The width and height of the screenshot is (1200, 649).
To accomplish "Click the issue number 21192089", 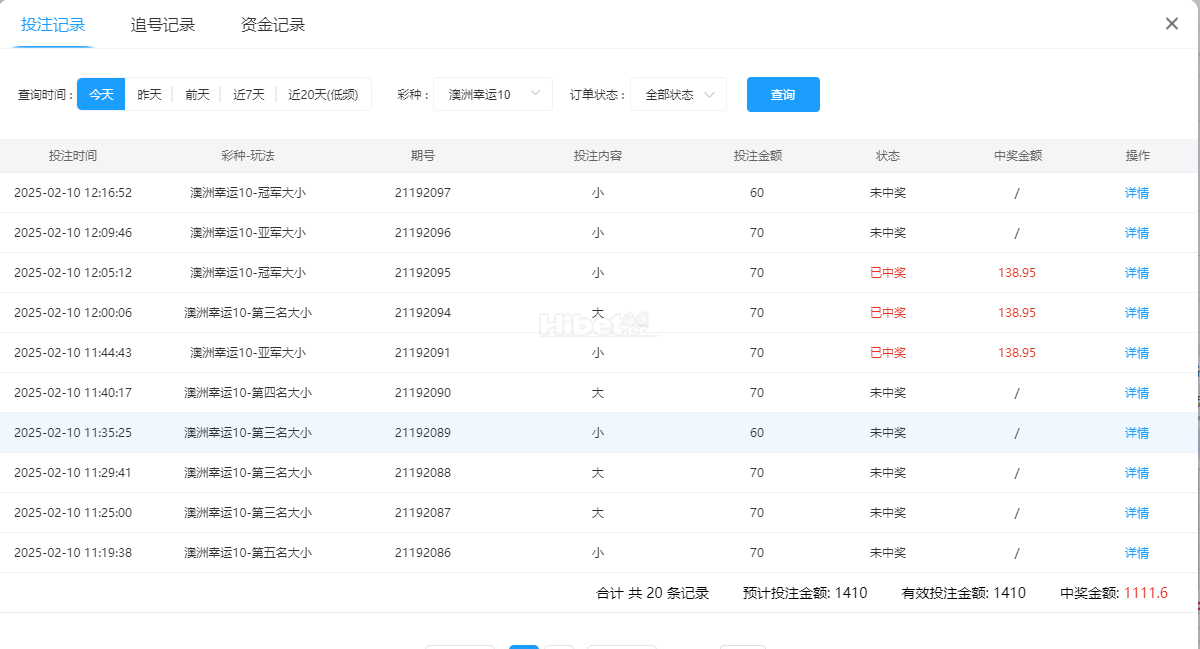I will pos(423,433).
